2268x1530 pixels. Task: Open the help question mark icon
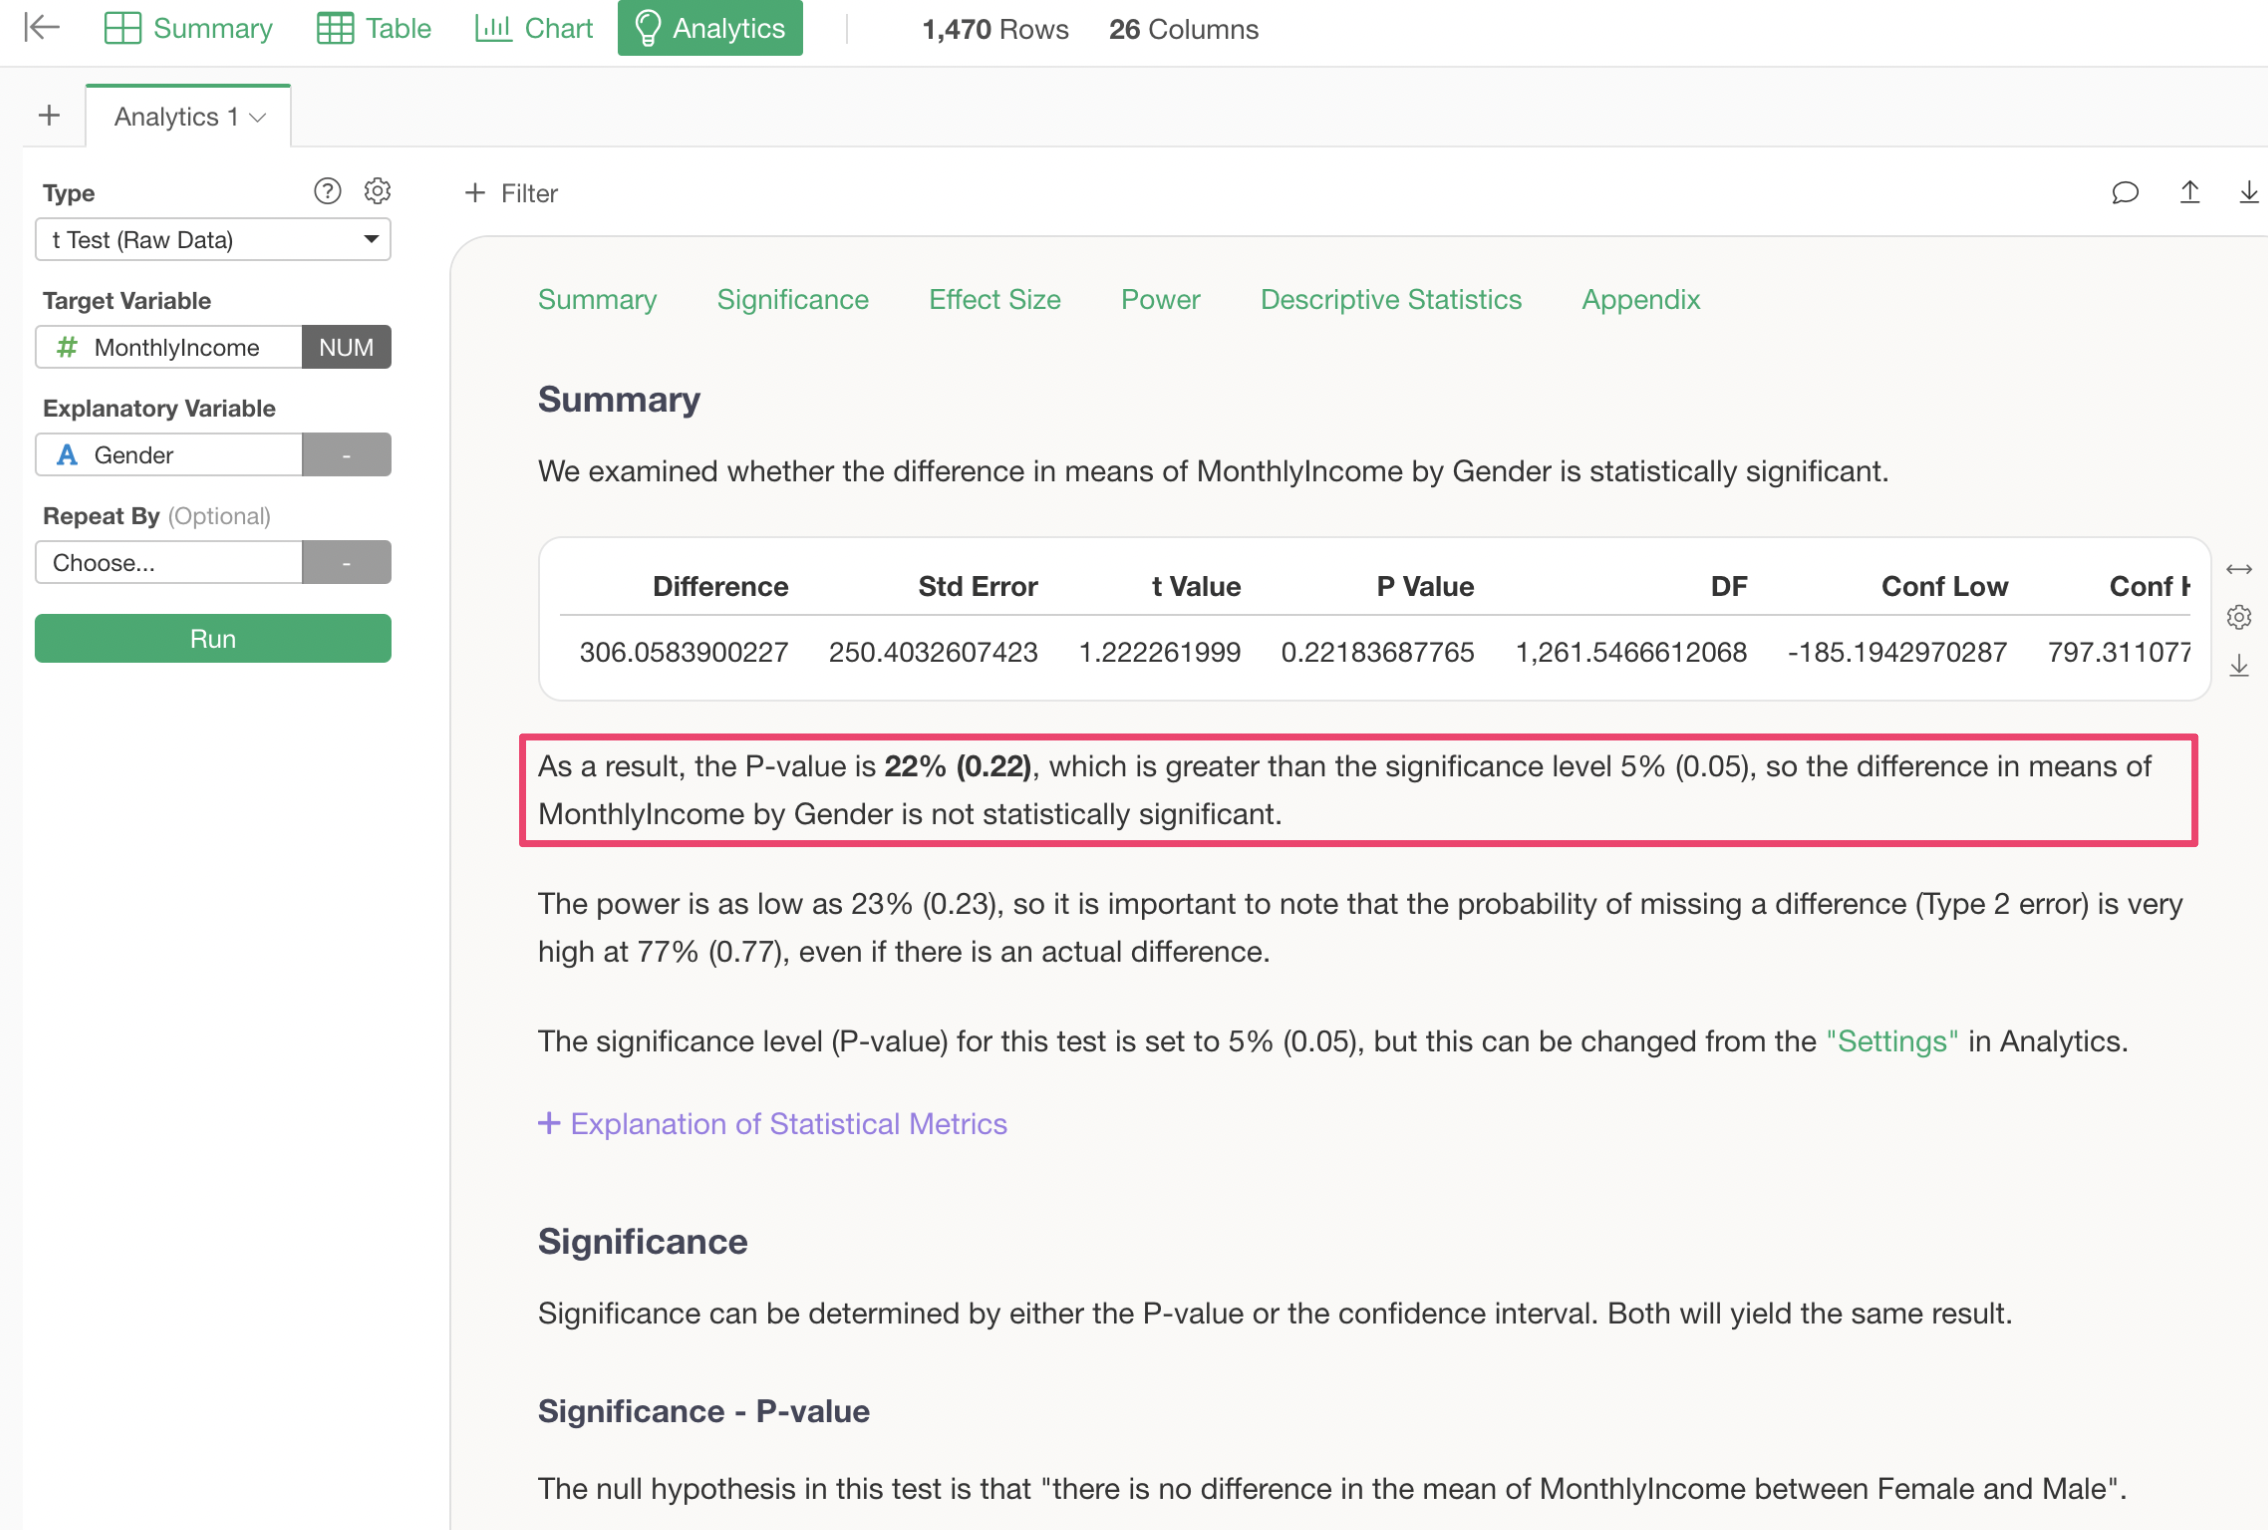pyautogui.click(x=327, y=191)
